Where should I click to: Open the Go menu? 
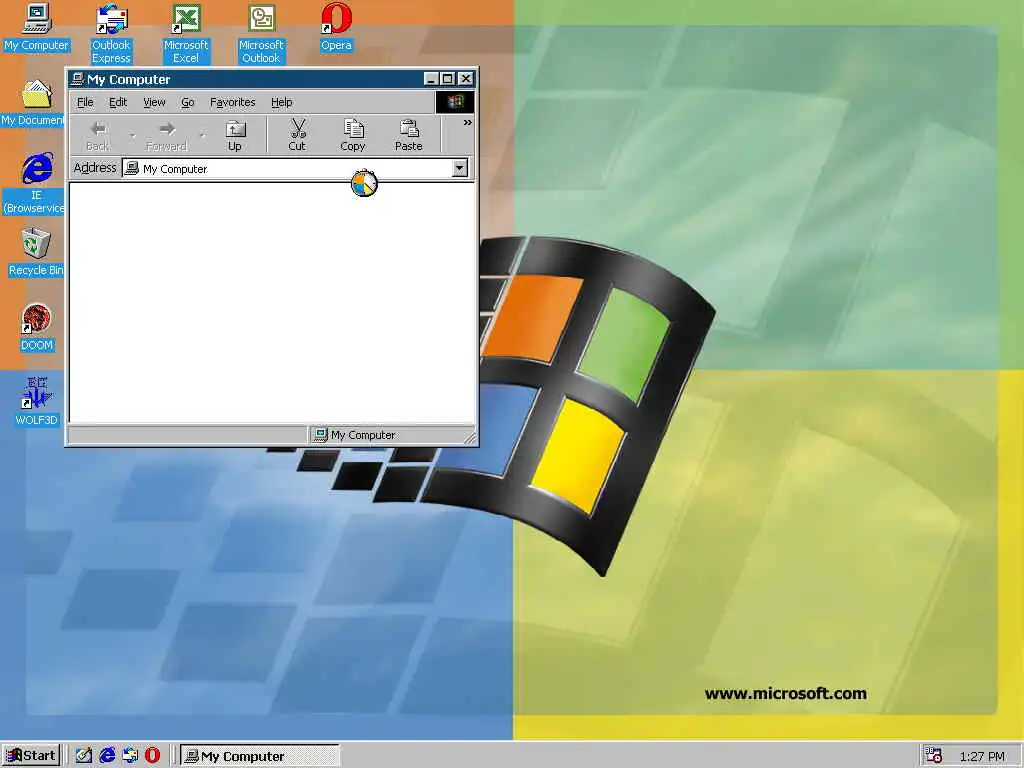(188, 102)
